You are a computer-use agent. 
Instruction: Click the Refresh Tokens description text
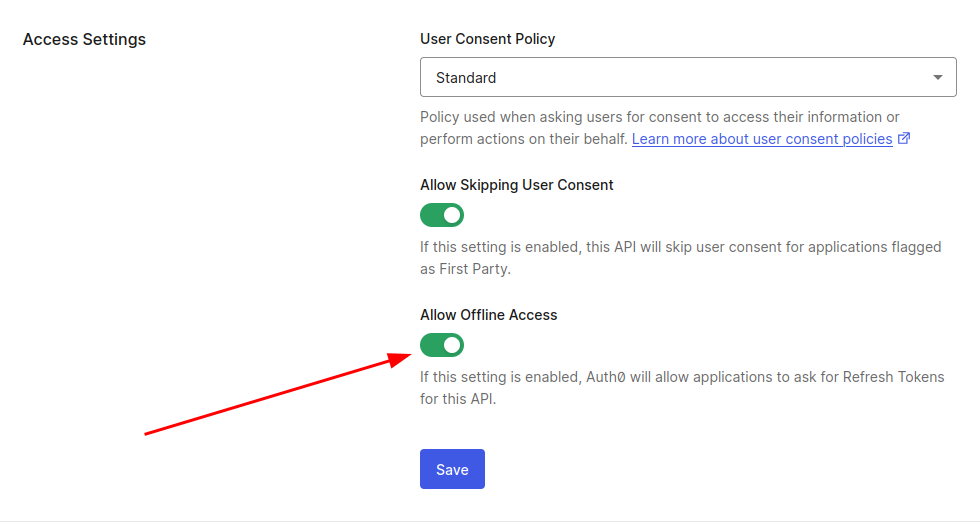[x=682, y=388]
